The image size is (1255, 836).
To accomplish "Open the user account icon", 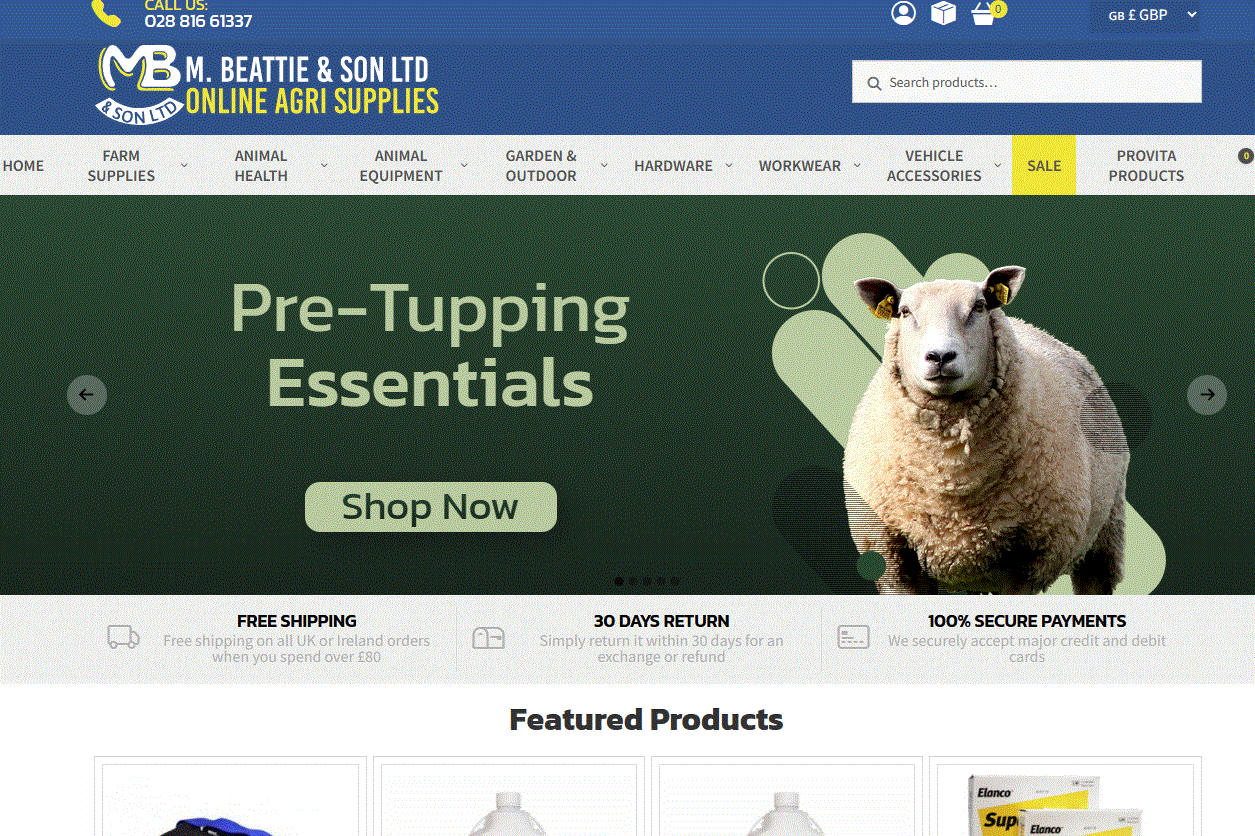I will tap(903, 13).
